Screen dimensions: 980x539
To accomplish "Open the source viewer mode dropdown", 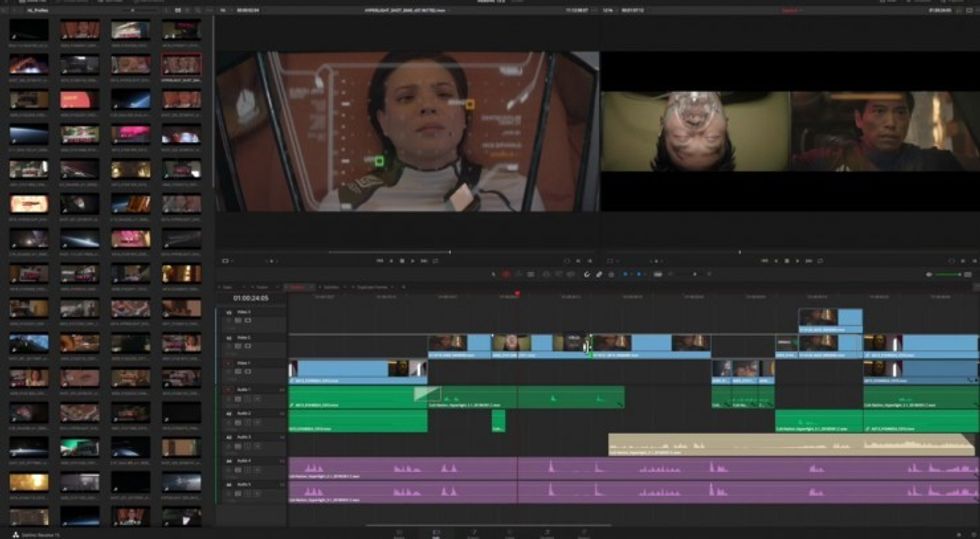I will click(226, 261).
